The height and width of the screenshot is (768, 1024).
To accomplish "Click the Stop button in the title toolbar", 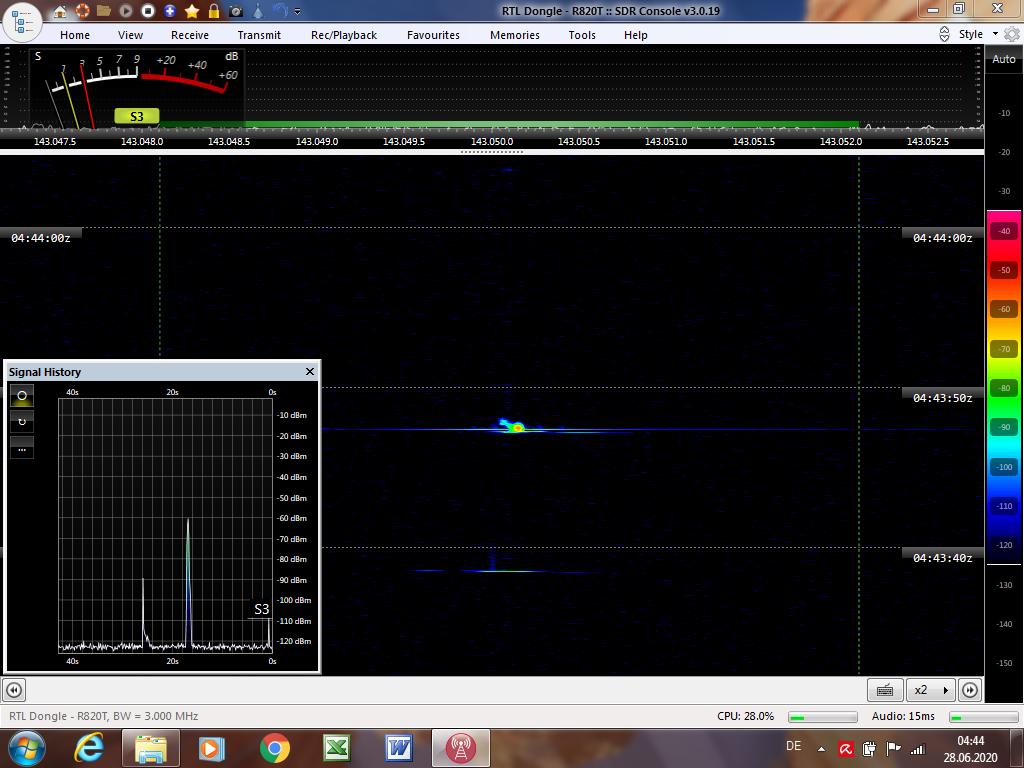I will coord(148,11).
